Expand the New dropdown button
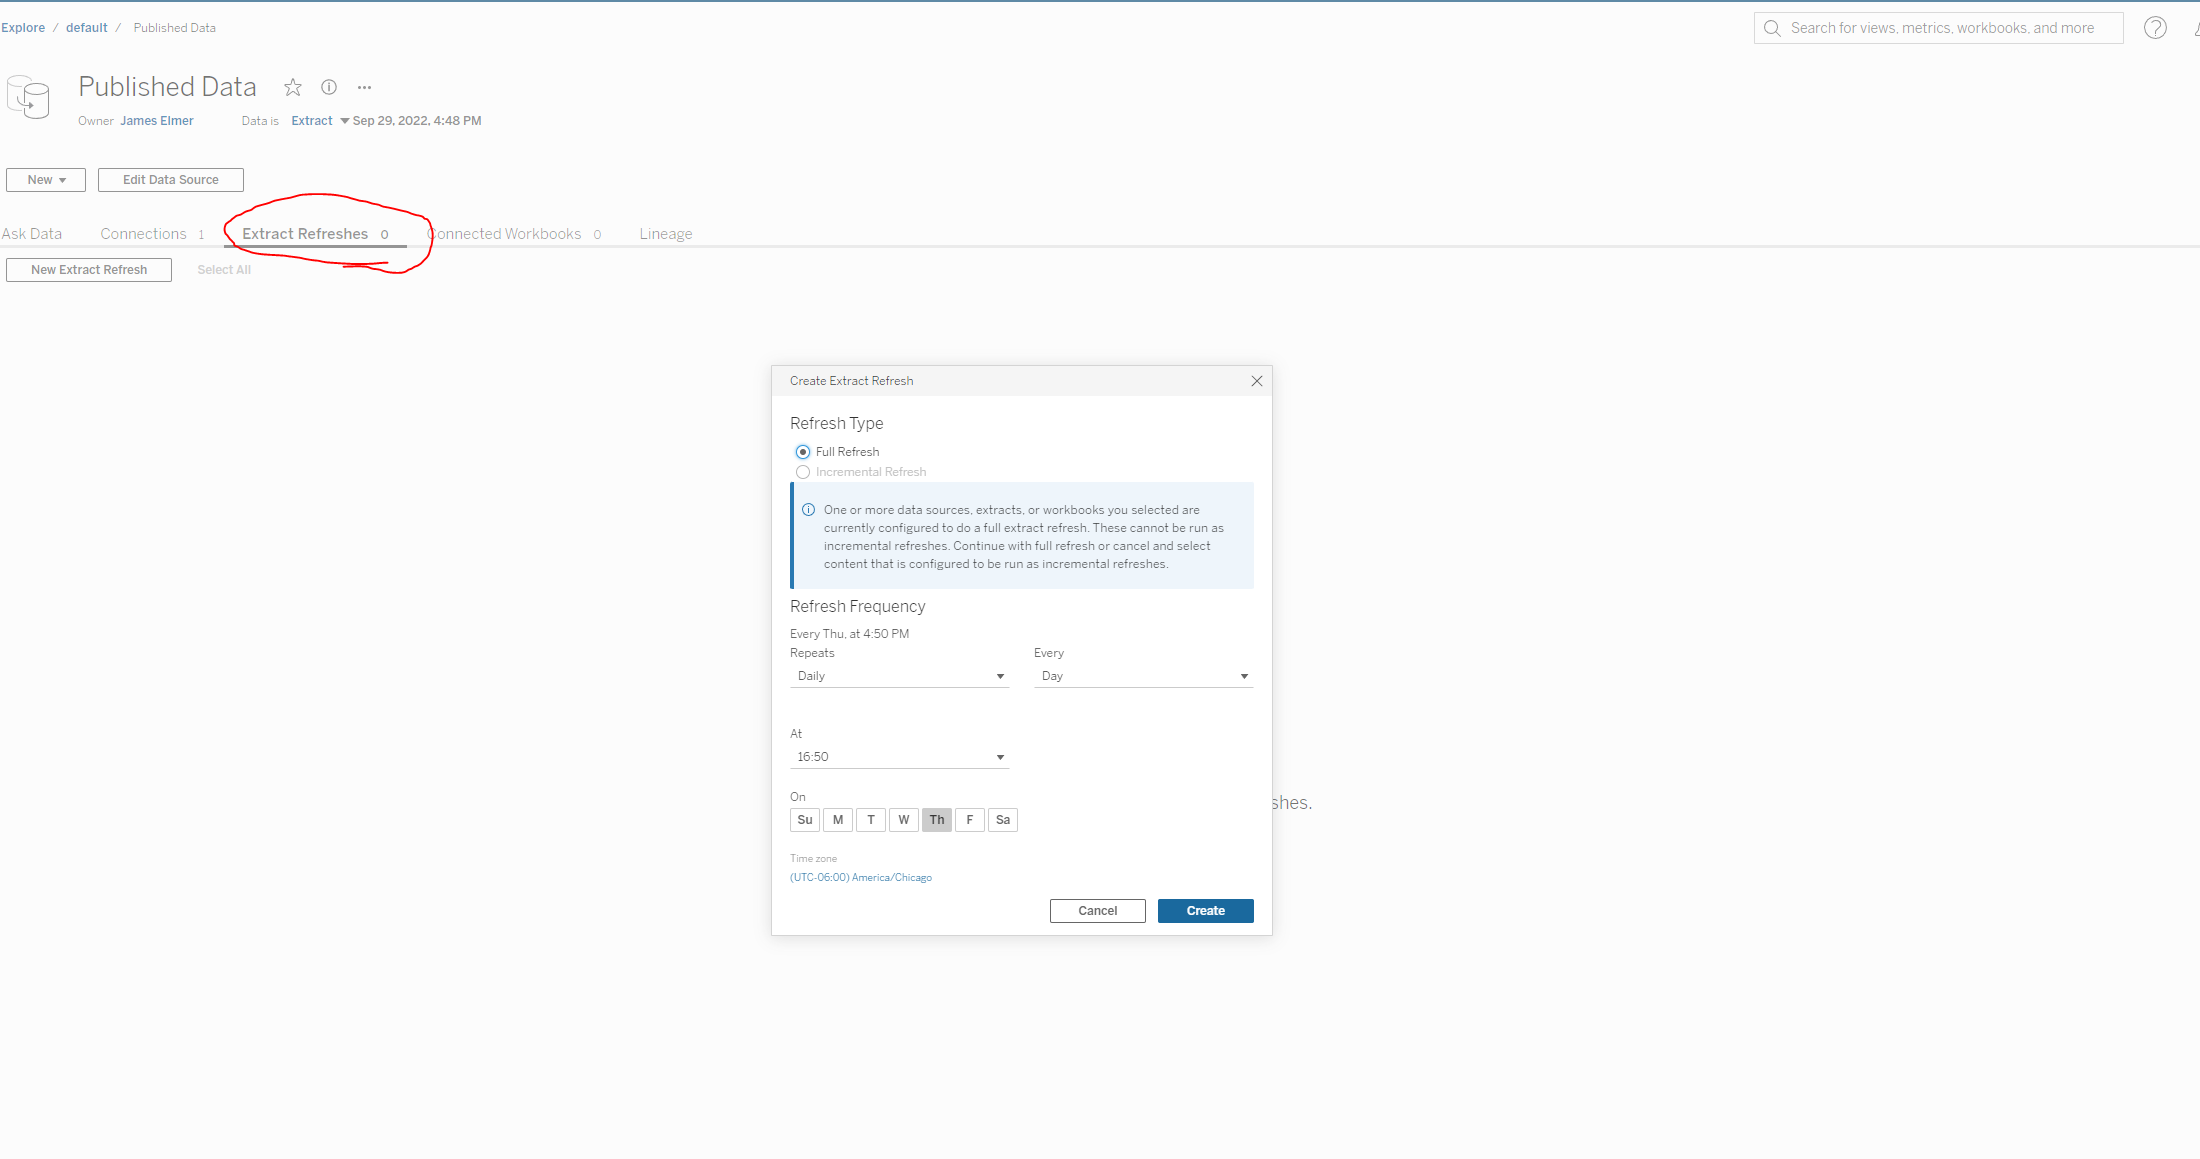This screenshot has height=1159, width=2200. tap(46, 180)
